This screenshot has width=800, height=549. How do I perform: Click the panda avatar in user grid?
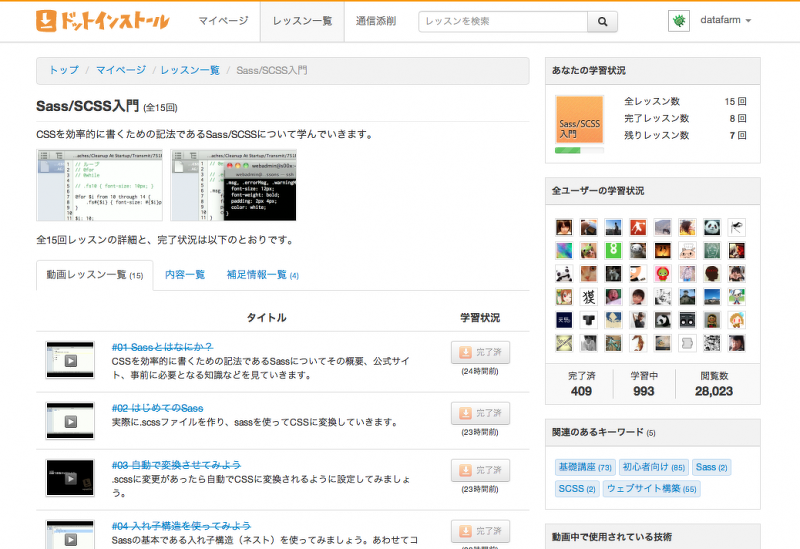point(712,227)
